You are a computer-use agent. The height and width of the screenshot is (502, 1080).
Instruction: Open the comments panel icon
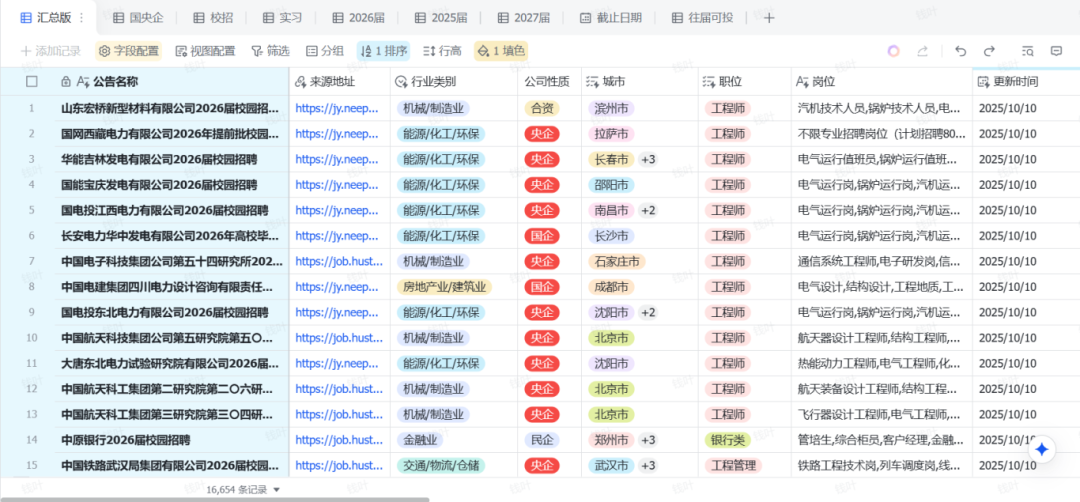point(1056,51)
